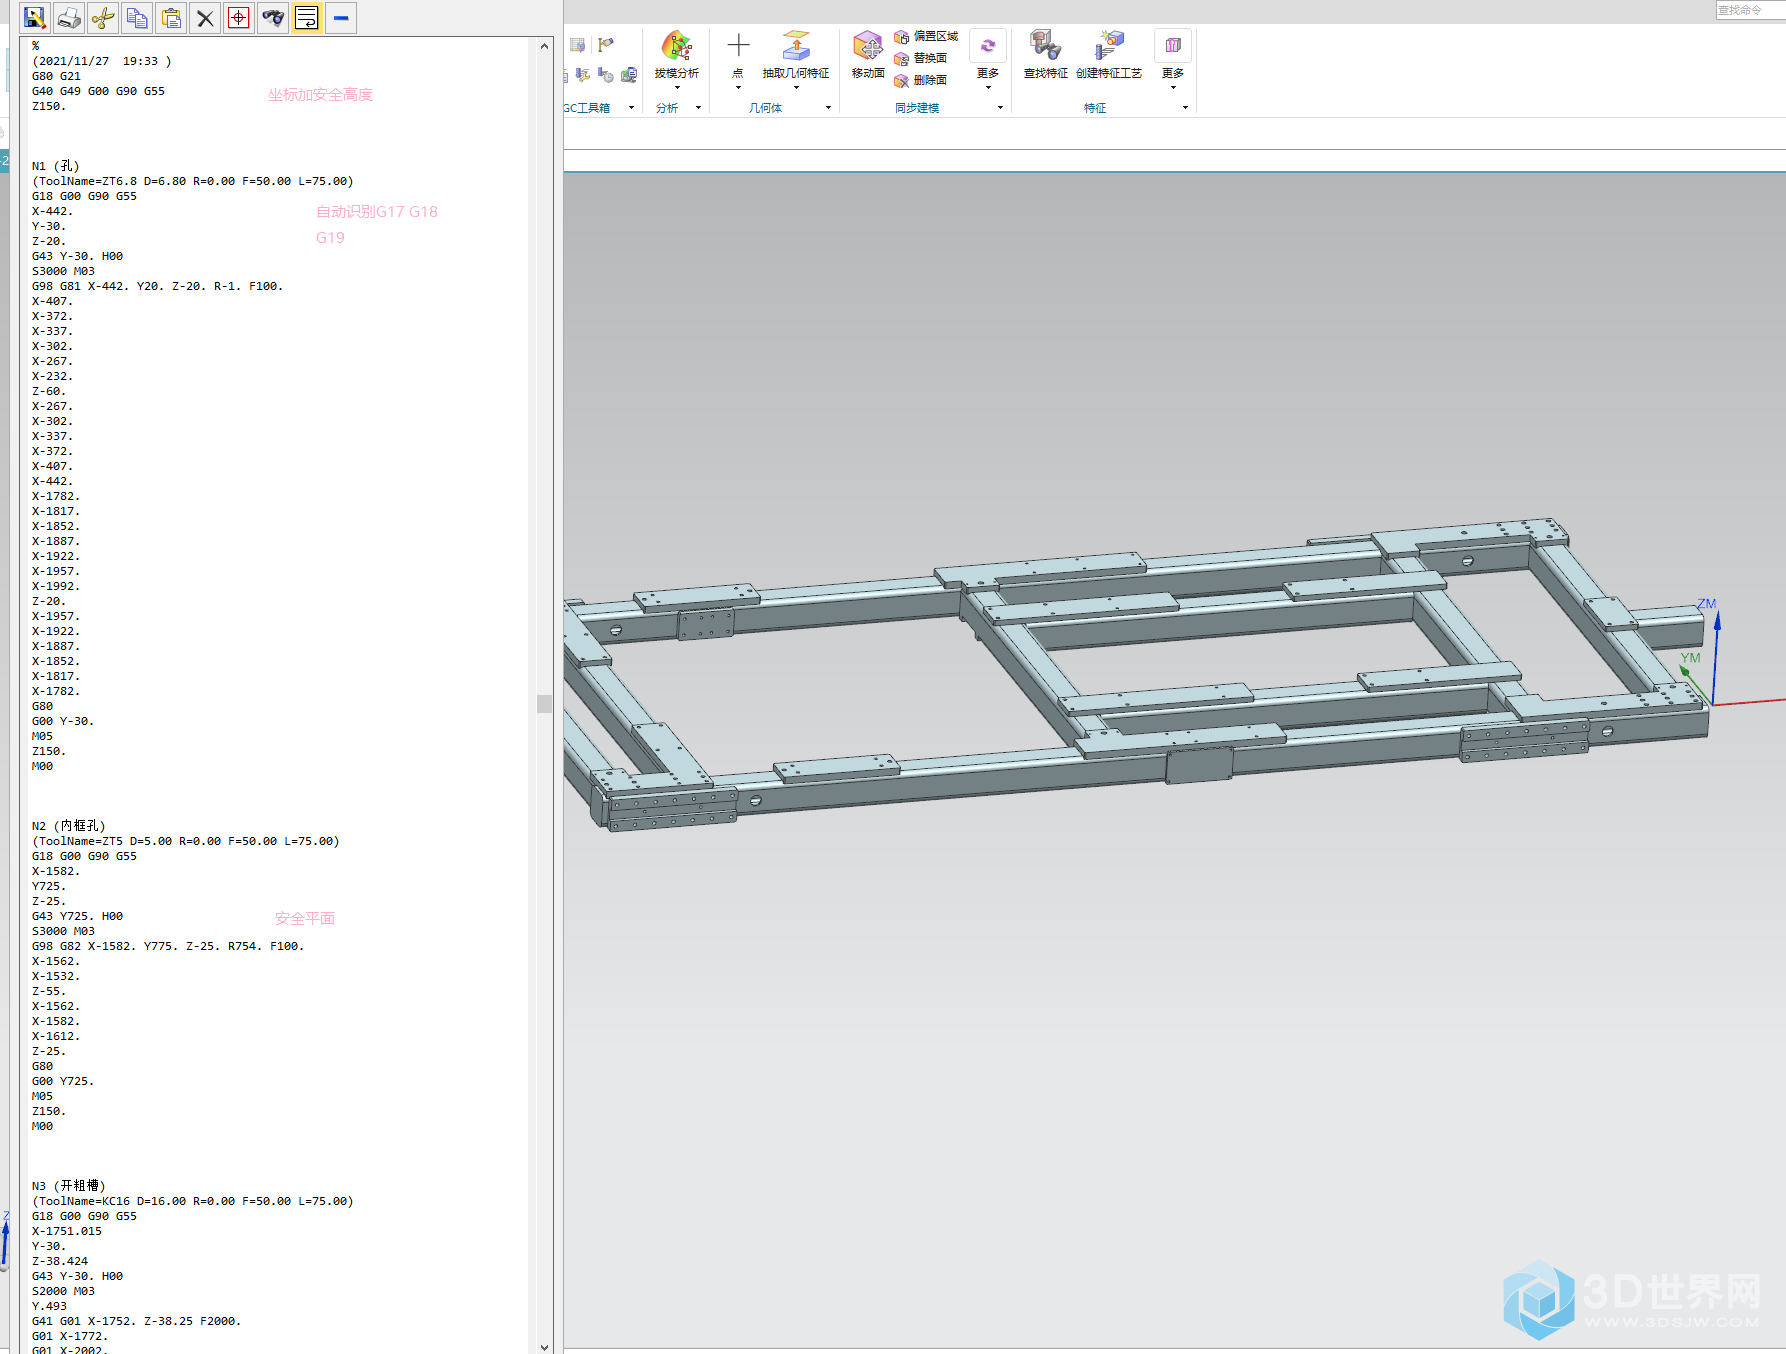Click the blue minus icon
Image resolution: width=1786 pixels, height=1354 pixels.
pos(341,18)
